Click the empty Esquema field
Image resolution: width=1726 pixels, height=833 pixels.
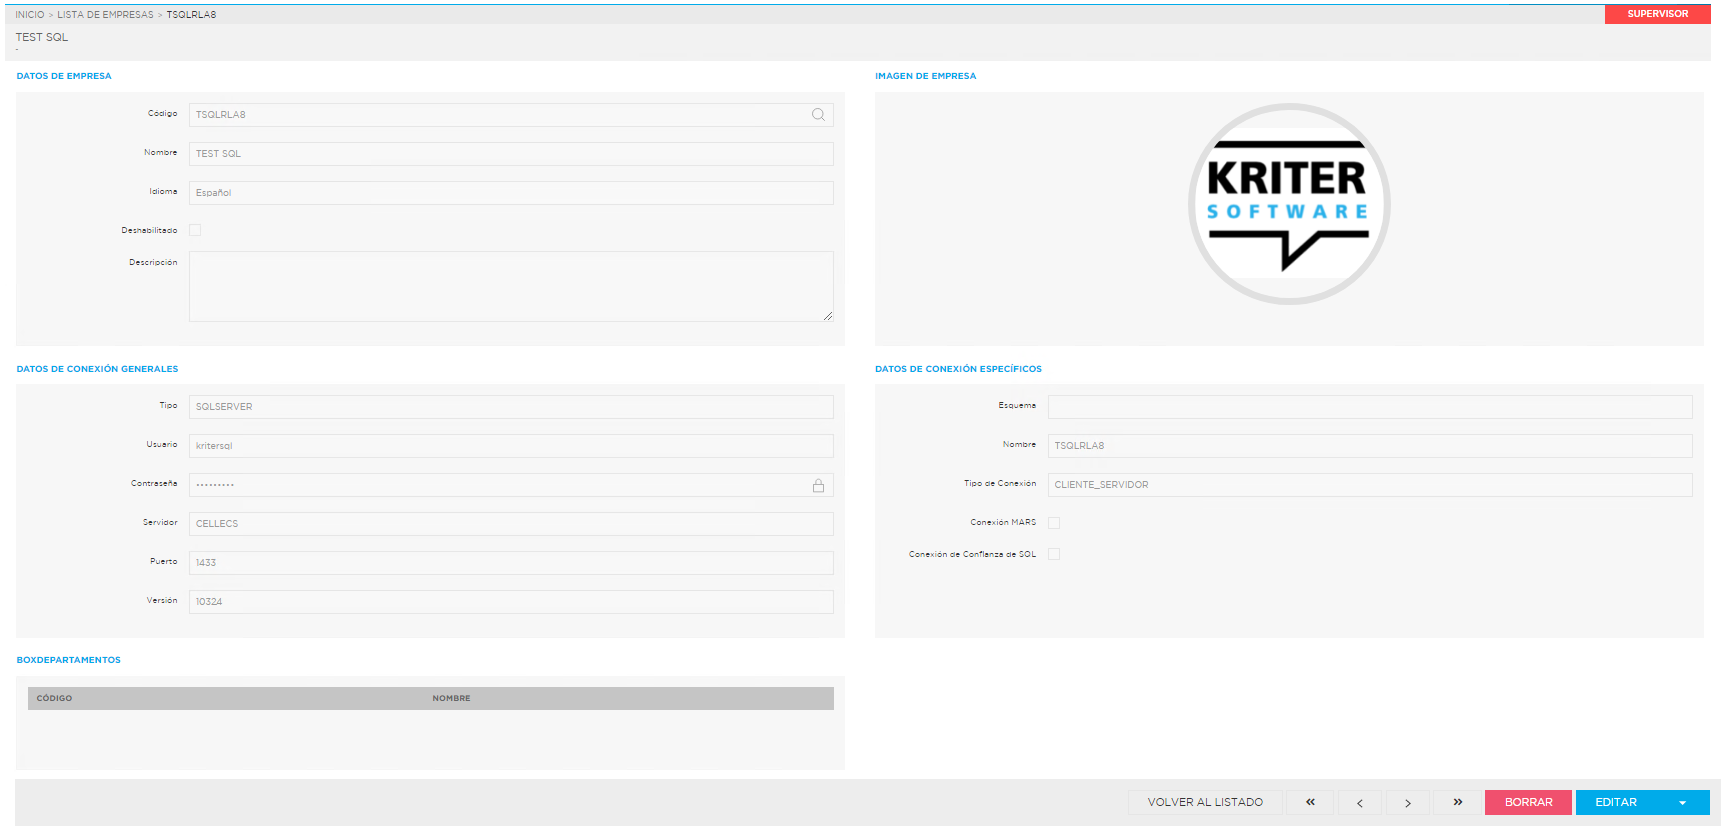click(1370, 407)
